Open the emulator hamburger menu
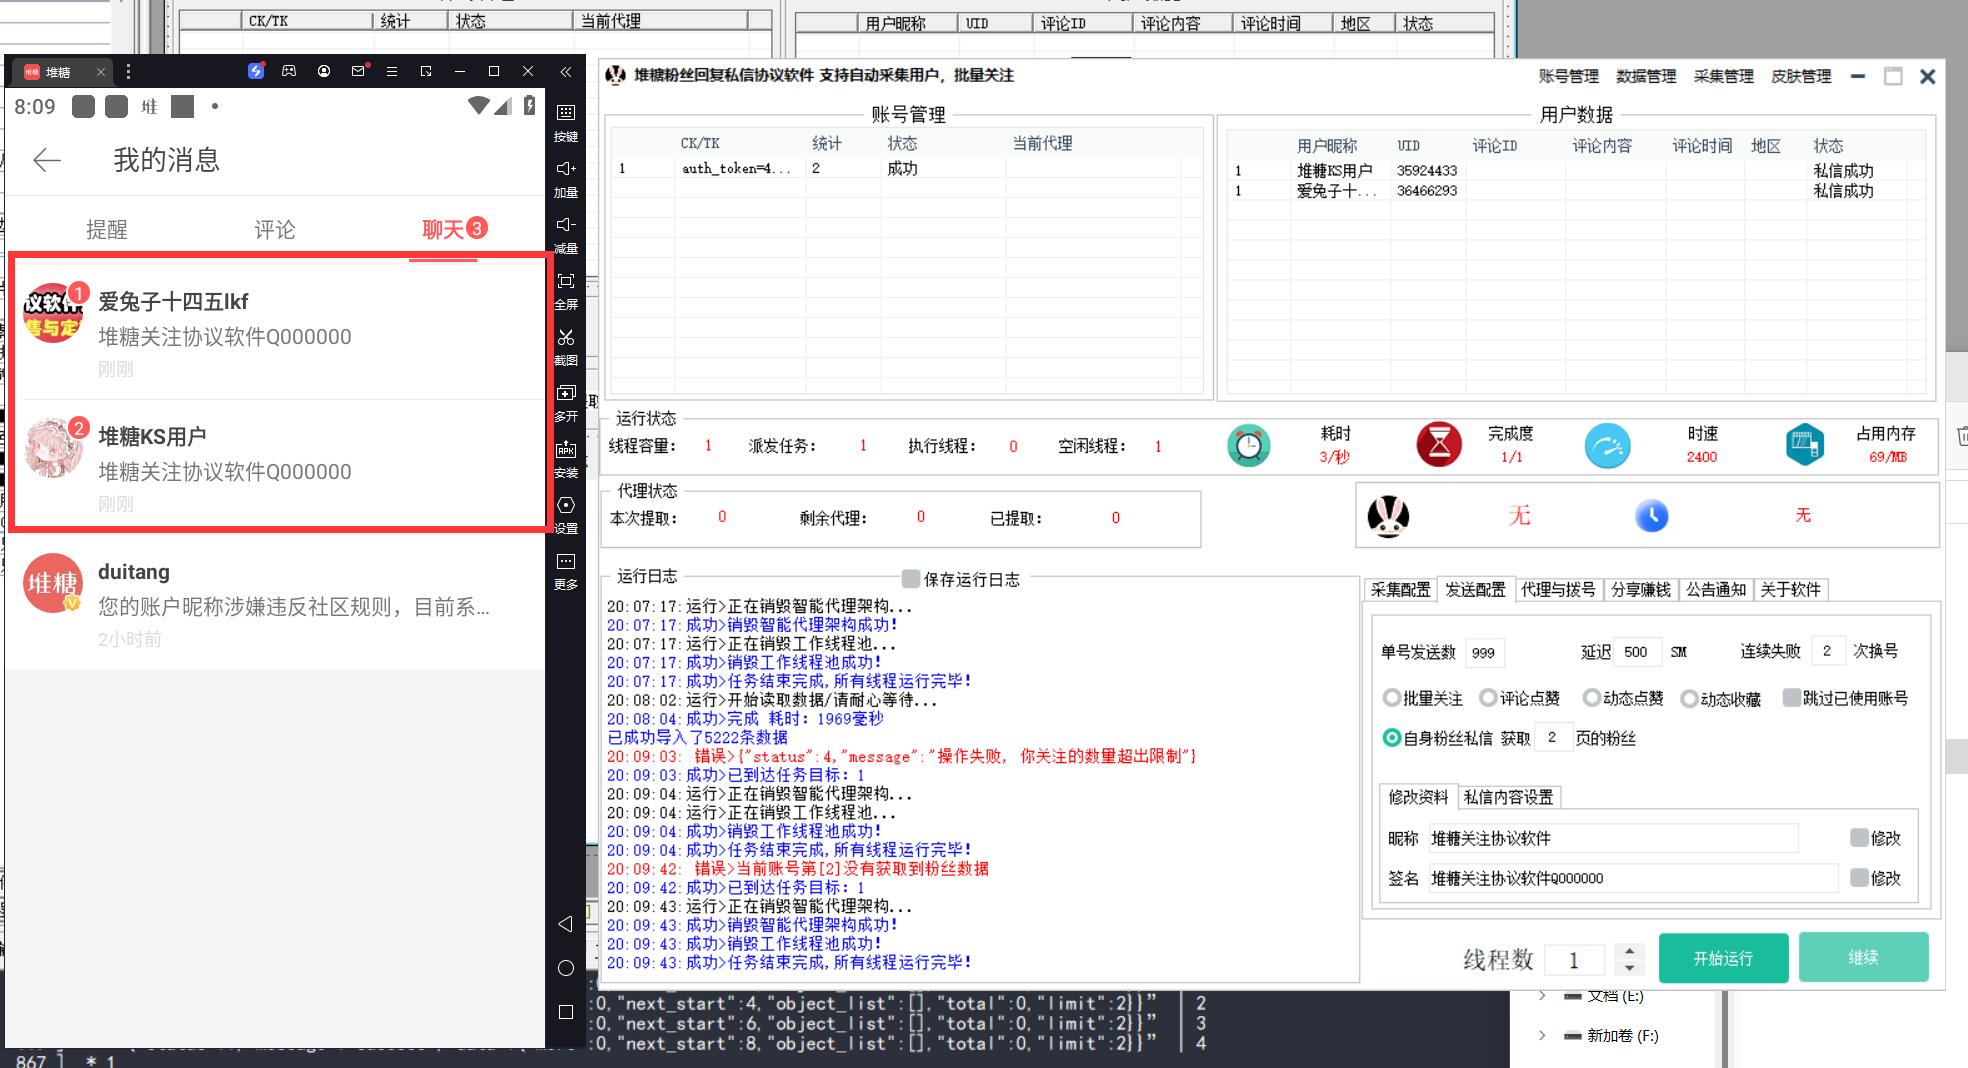The width and height of the screenshot is (1968, 1068). [392, 72]
